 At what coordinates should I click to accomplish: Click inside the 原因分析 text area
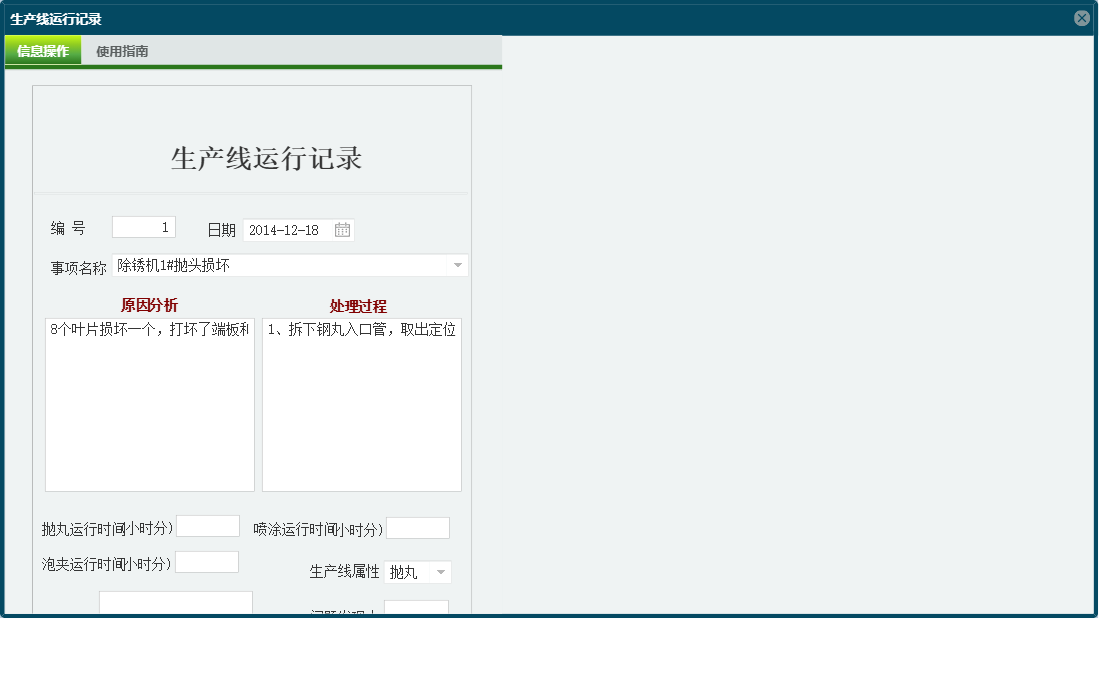[148, 400]
